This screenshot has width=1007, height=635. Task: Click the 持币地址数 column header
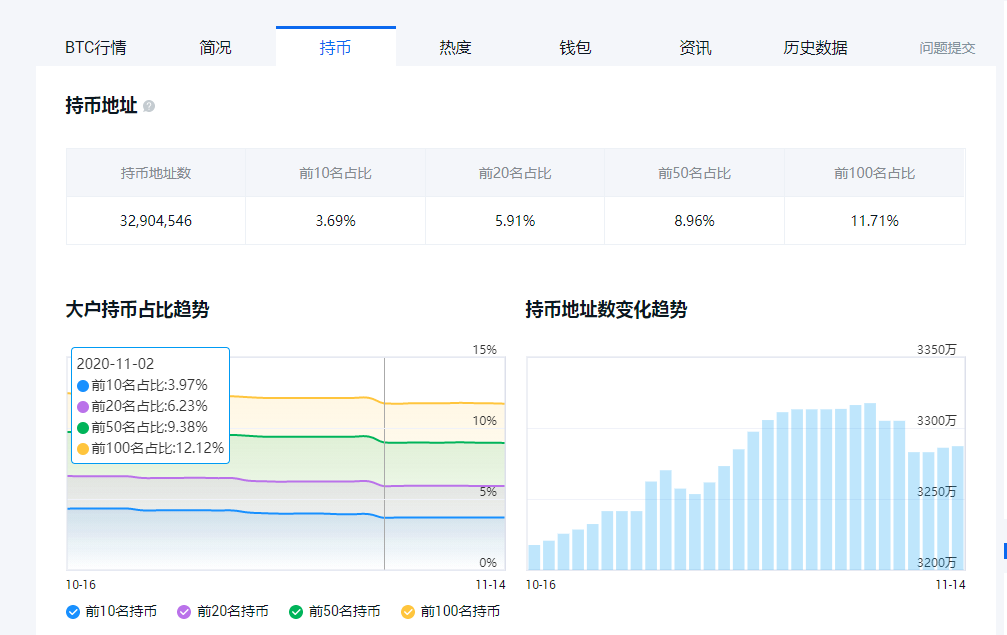[x=156, y=173]
